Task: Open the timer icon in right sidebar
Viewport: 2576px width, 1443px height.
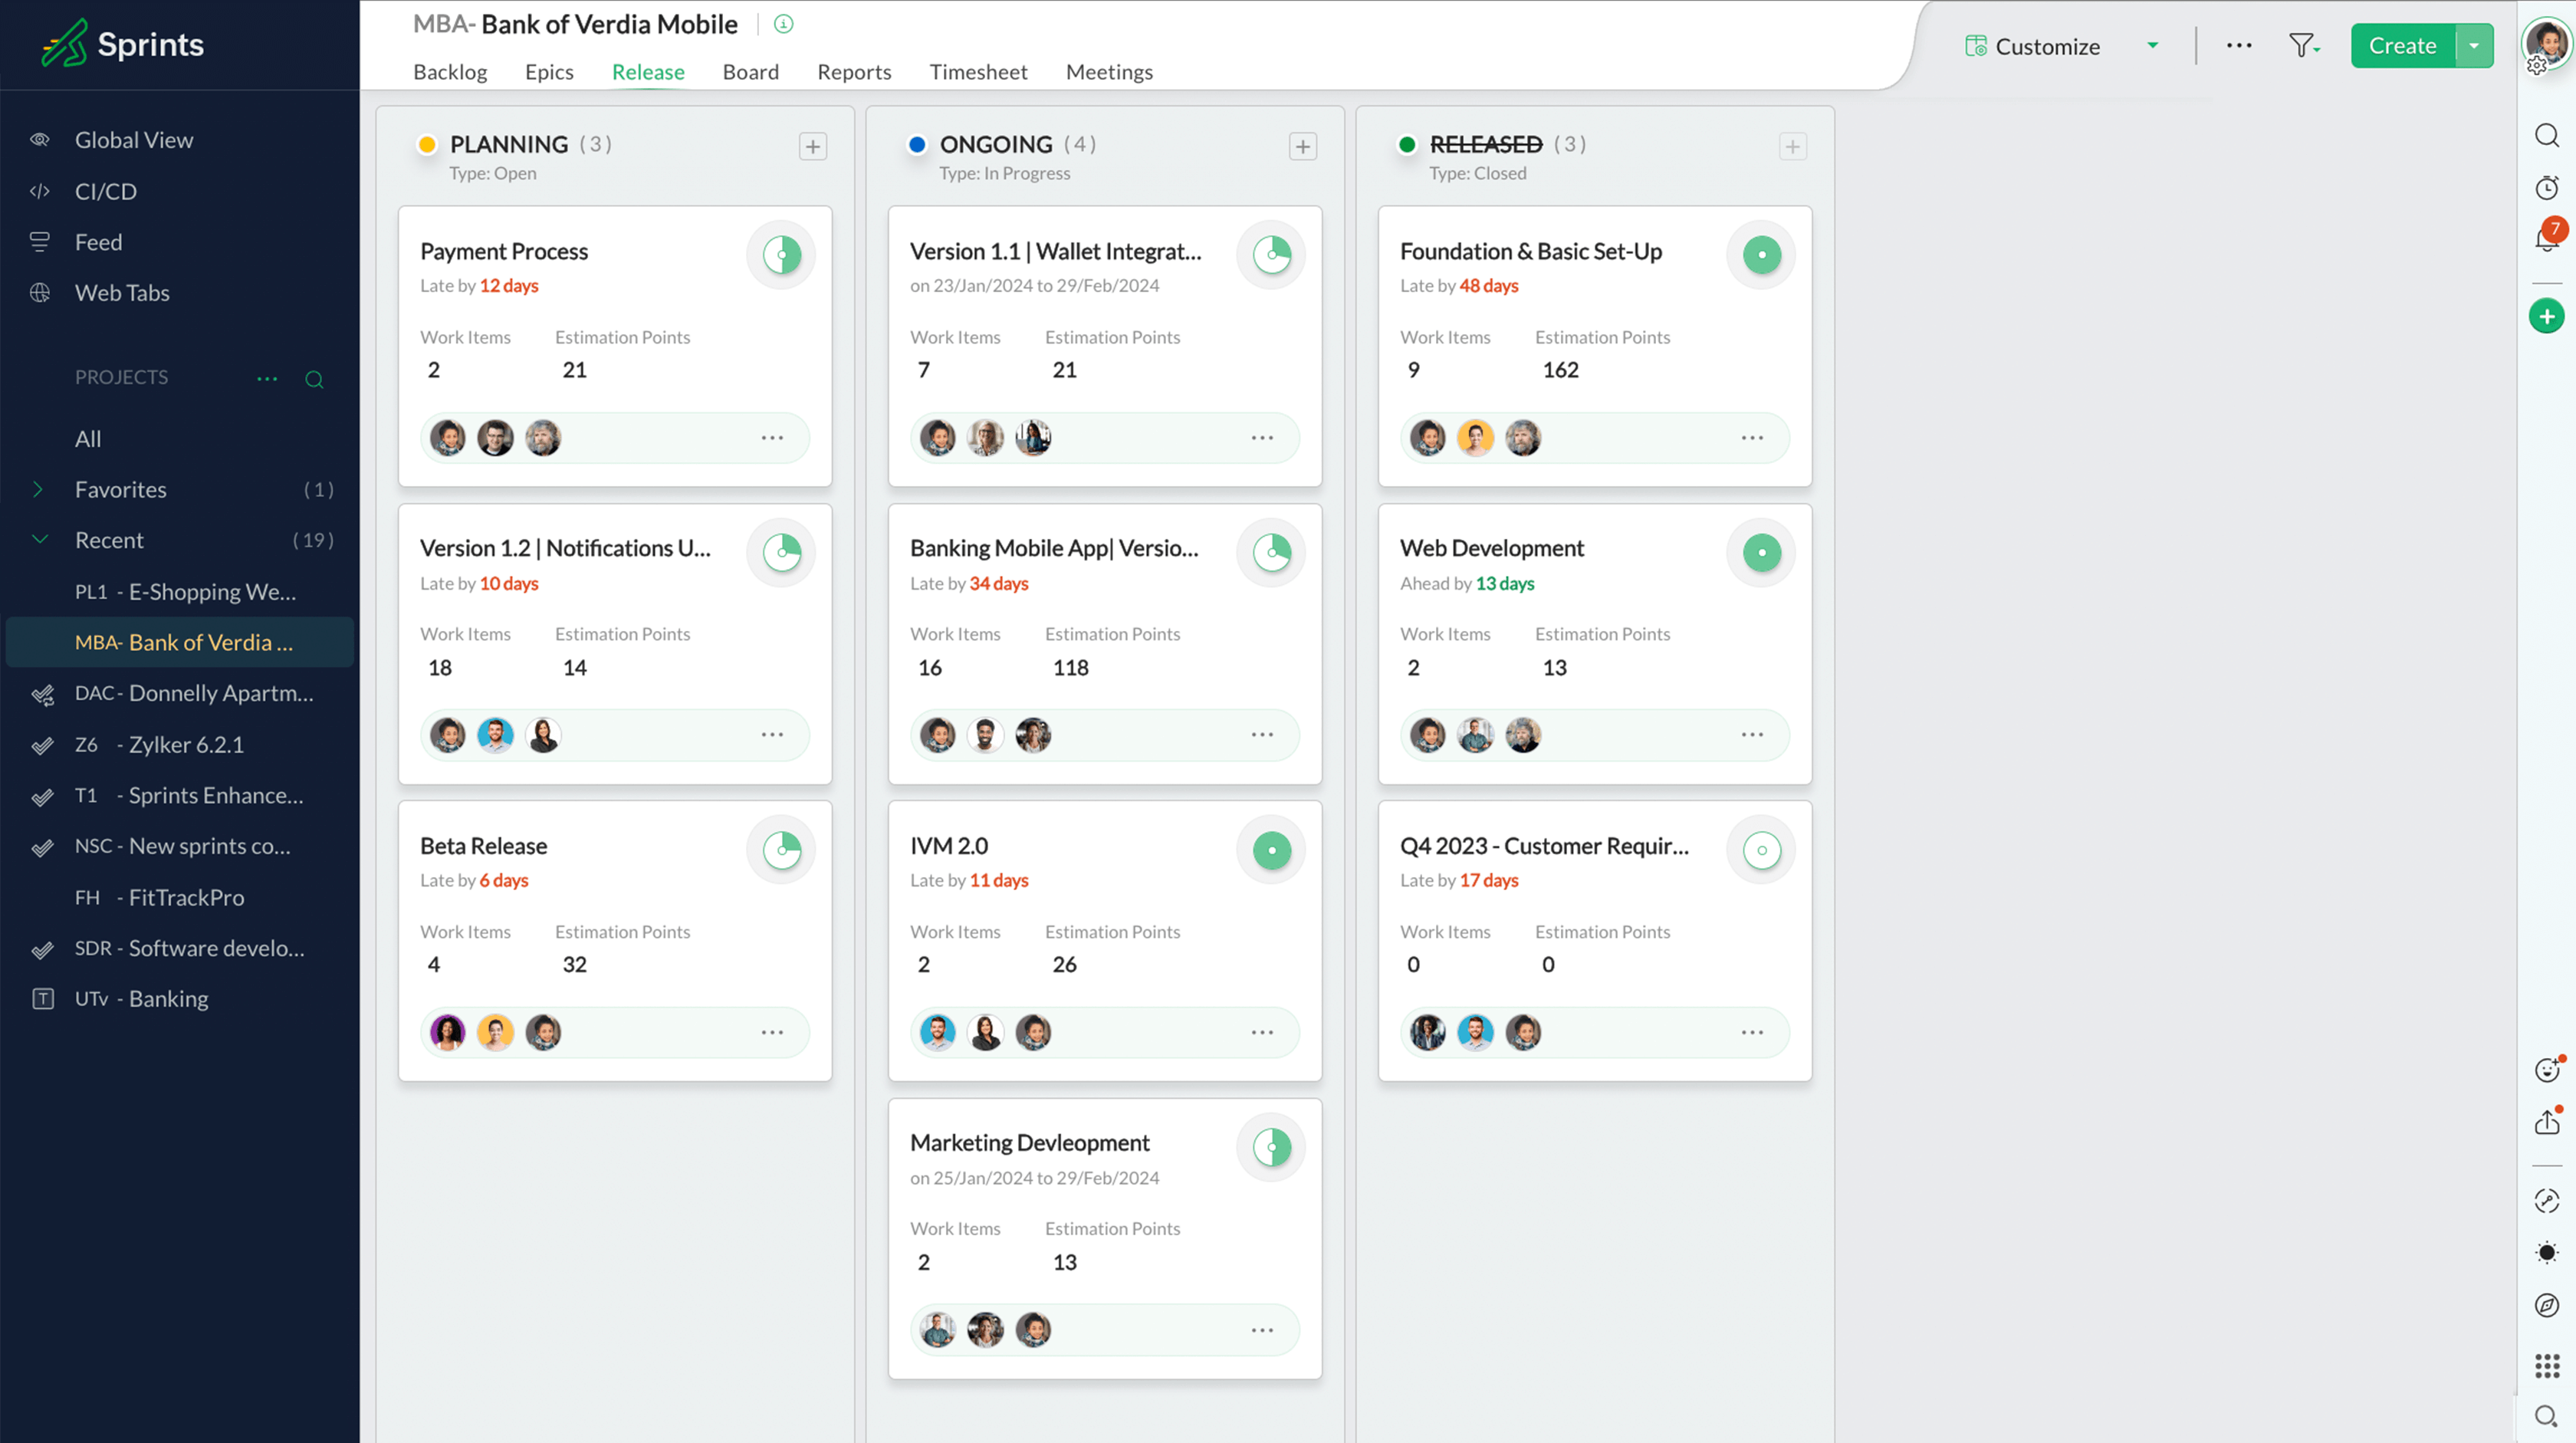Action: (x=2546, y=188)
